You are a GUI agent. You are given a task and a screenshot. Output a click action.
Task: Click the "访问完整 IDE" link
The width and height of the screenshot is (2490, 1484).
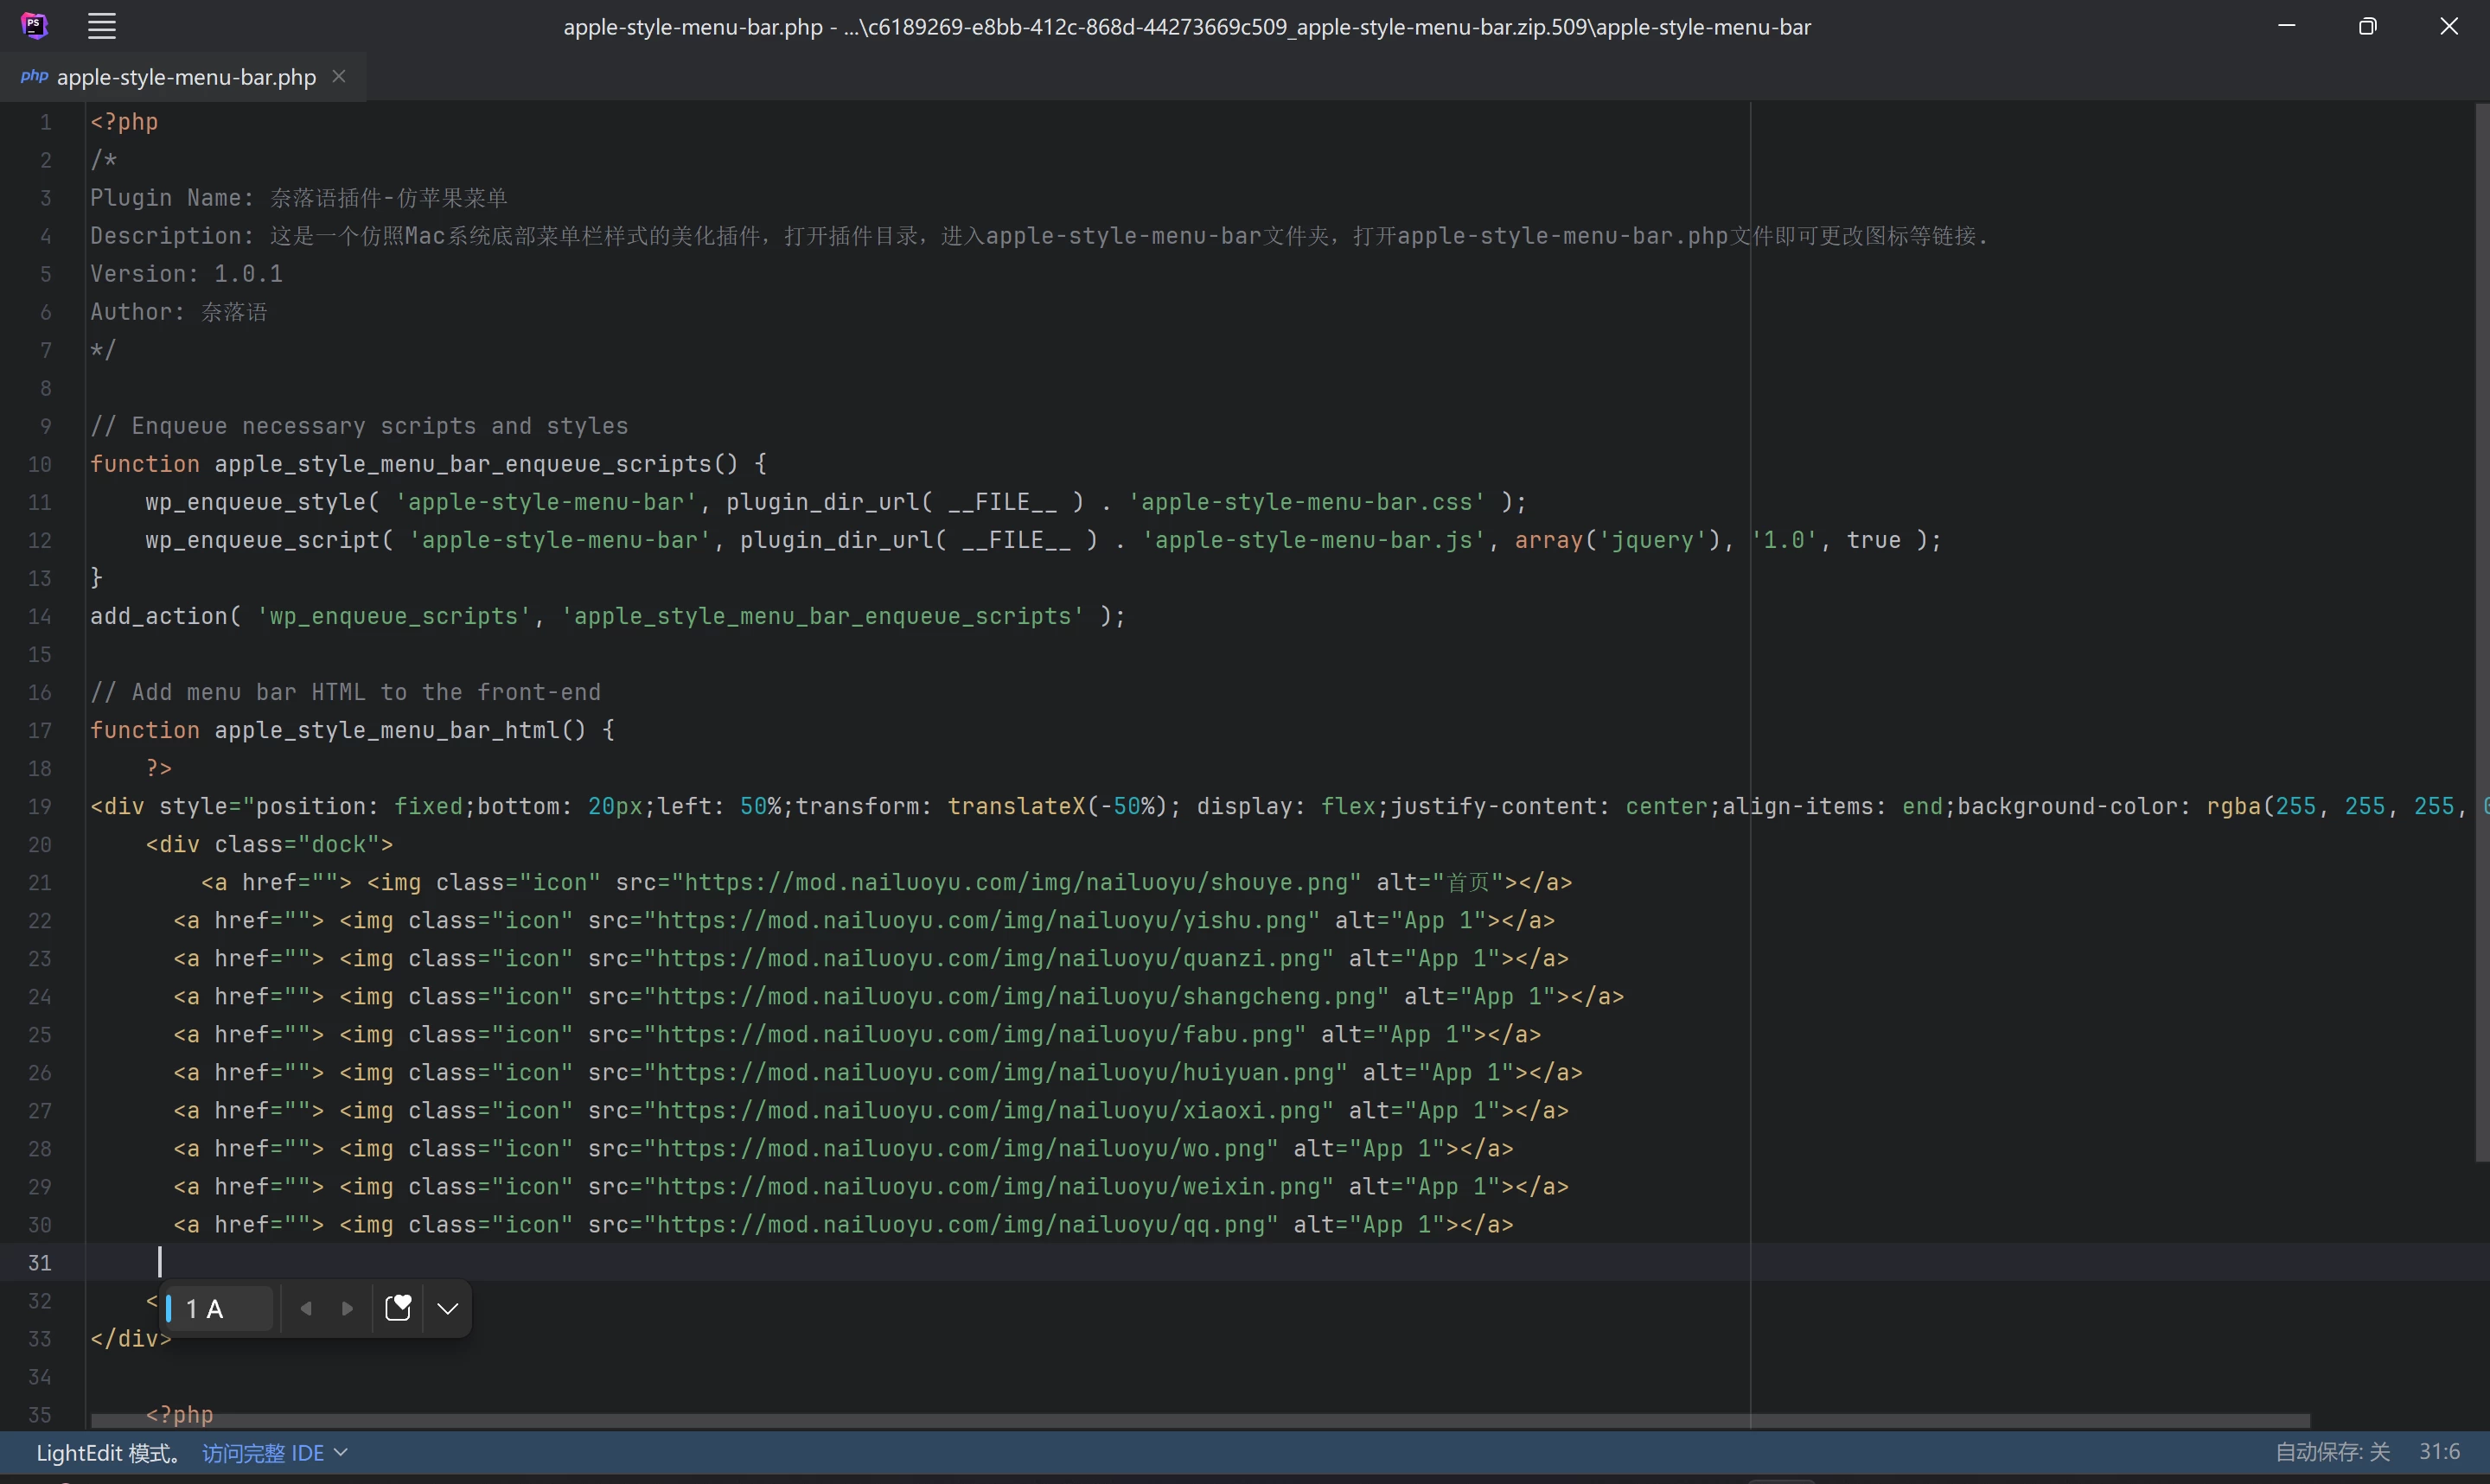click(263, 1453)
